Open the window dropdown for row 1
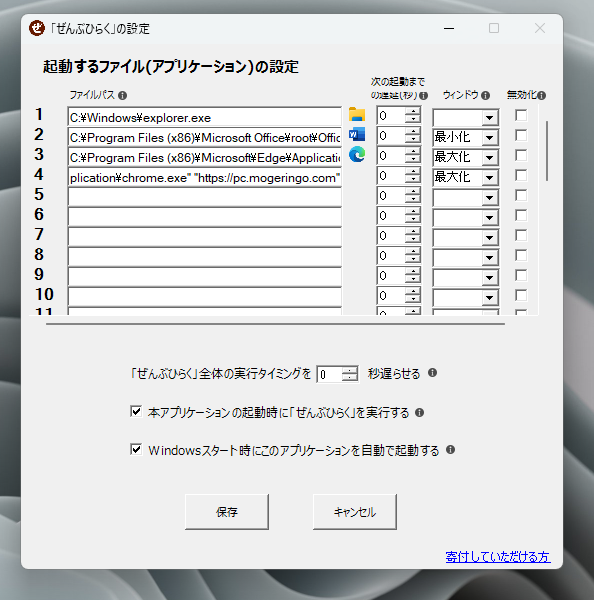Image resolution: width=594 pixels, height=600 pixels. [490, 118]
